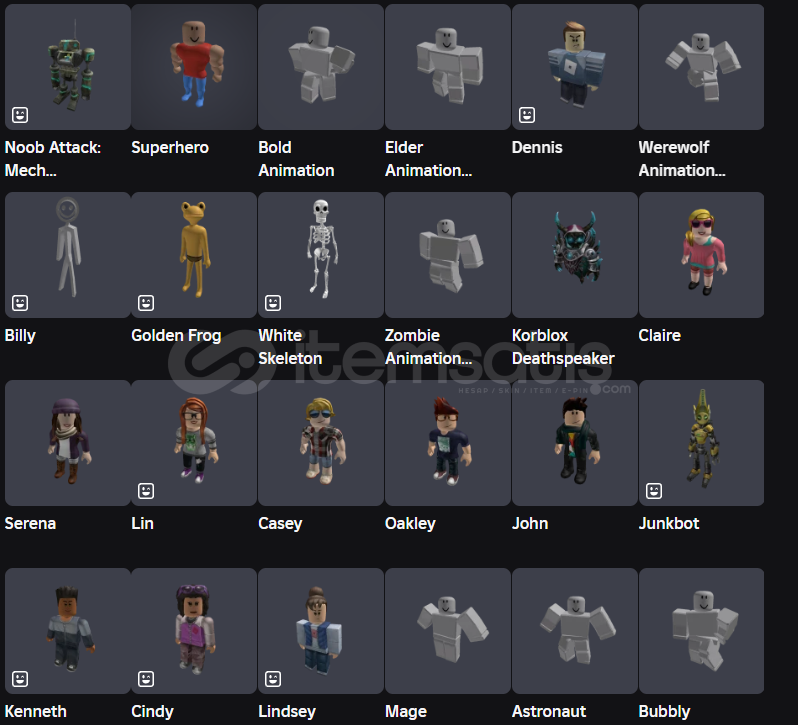Click the "Bubbly" item name
This screenshot has height=725, width=798.
[664, 711]
